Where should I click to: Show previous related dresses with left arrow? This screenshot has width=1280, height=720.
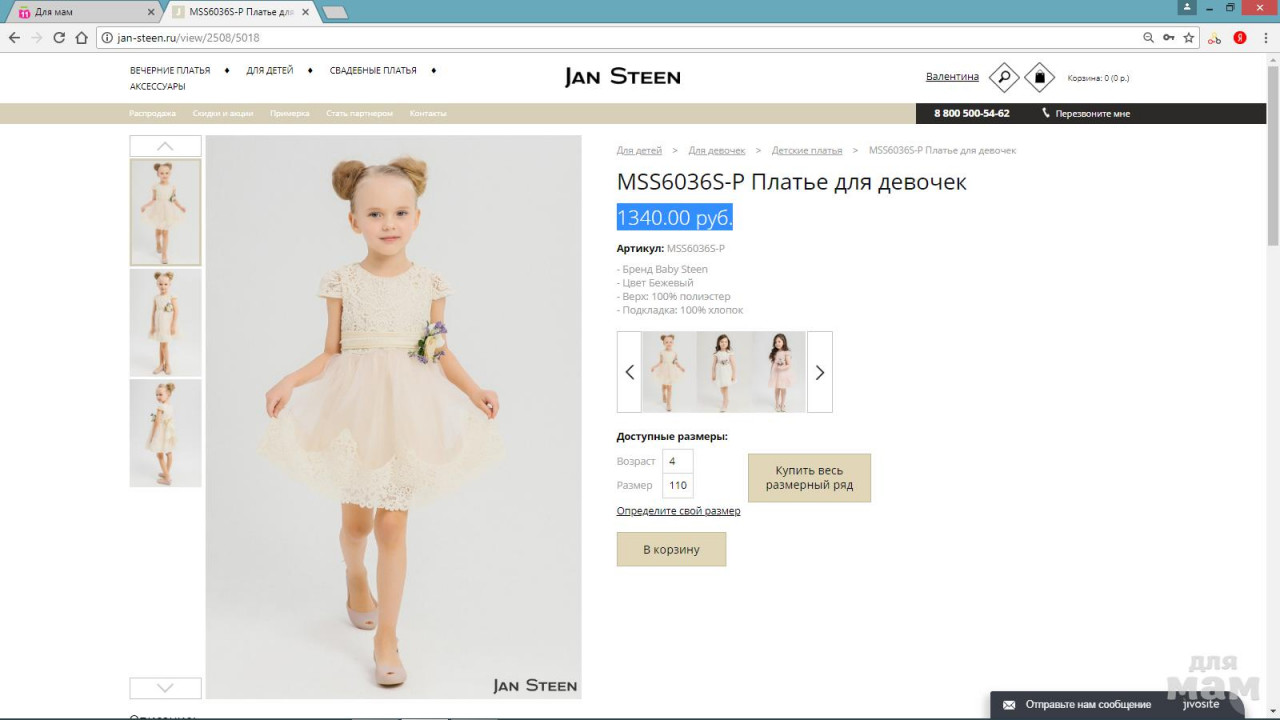click(x=629, y=372)
